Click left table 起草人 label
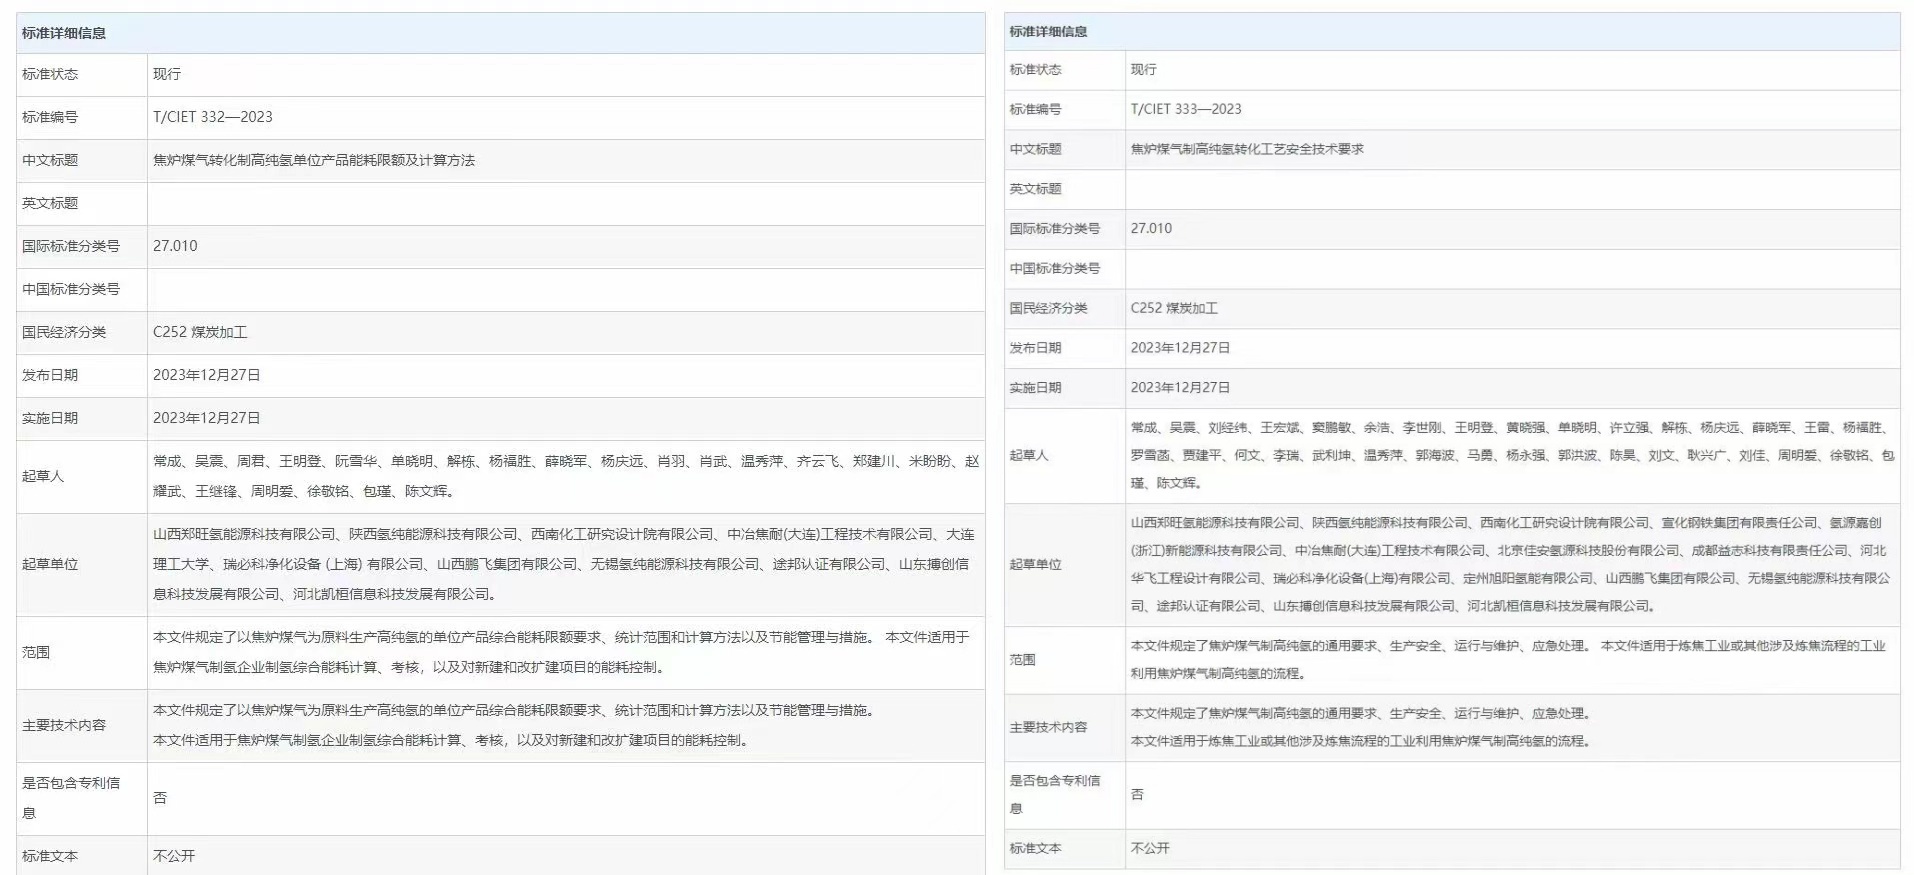This screenshot has height=875, width=1914. point(43,476)
